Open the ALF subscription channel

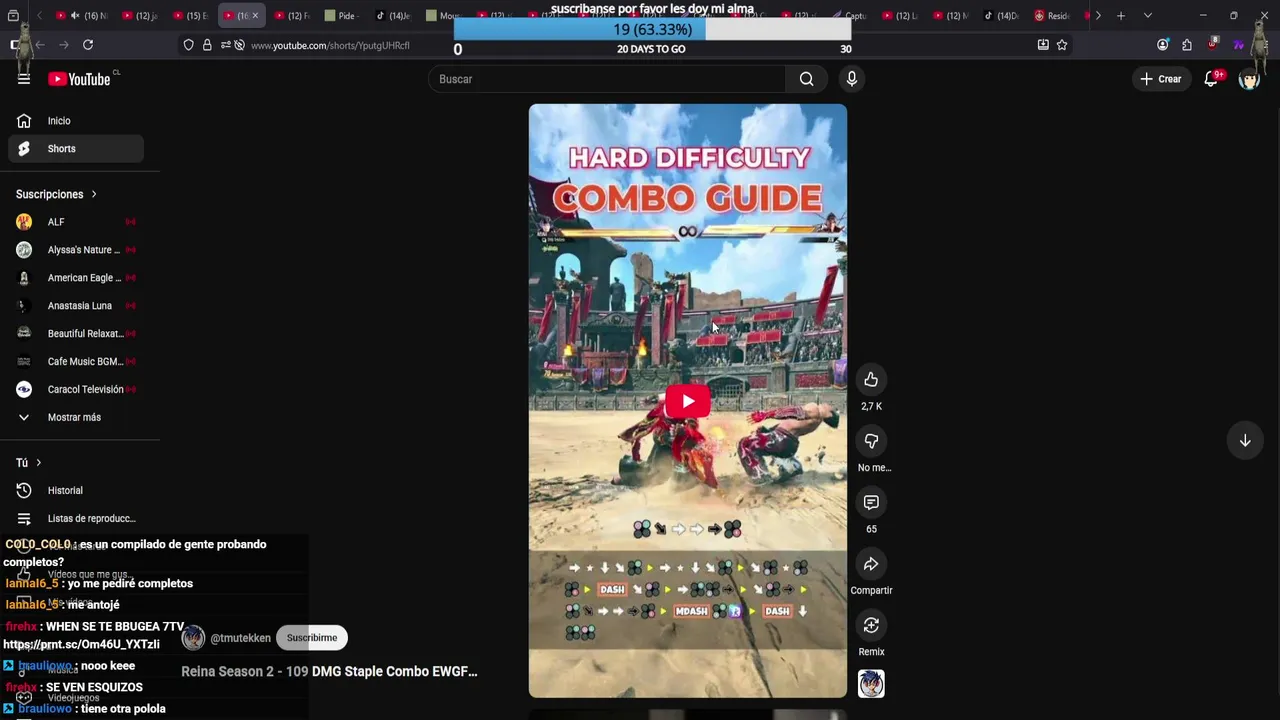coord(76,222)
